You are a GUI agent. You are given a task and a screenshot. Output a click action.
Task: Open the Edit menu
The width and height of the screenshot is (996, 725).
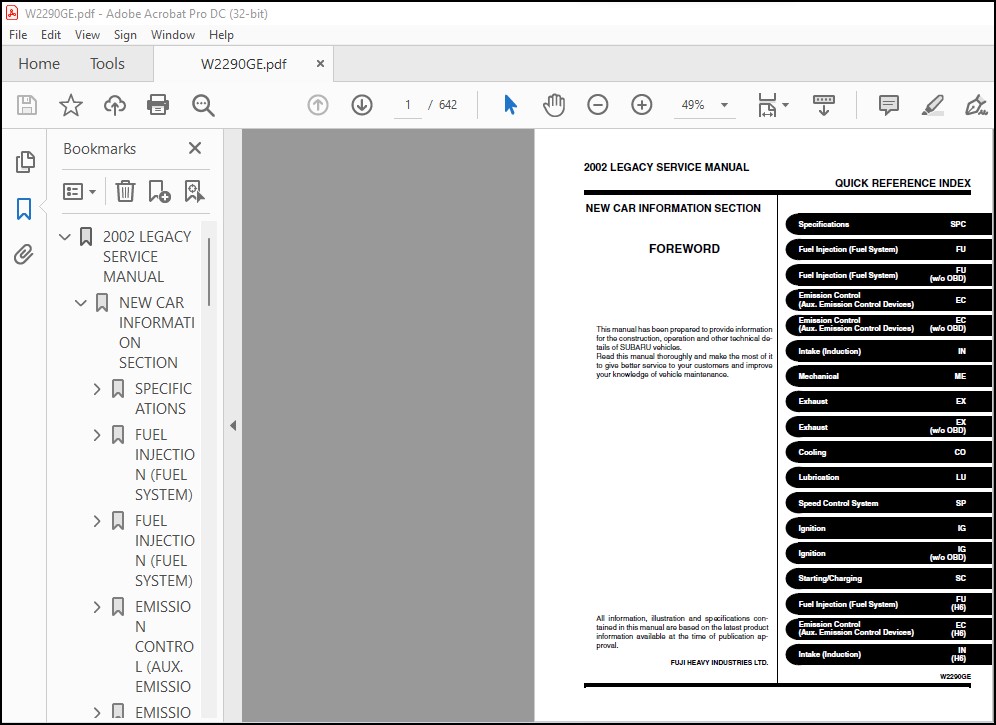pyautogui.click(x=51, y=35)
